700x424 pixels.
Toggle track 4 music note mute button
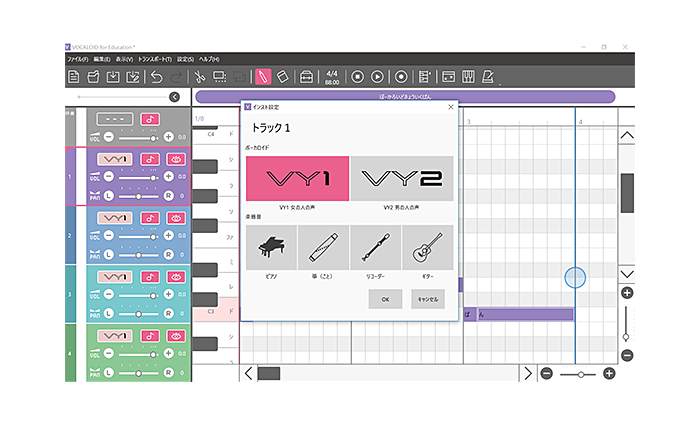coord(150,336)
